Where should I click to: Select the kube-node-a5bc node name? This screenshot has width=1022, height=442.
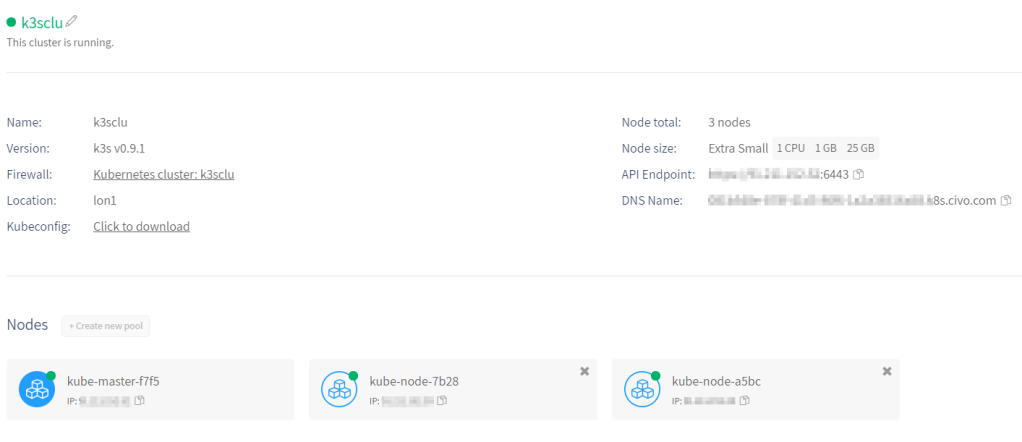pos(717,381)
